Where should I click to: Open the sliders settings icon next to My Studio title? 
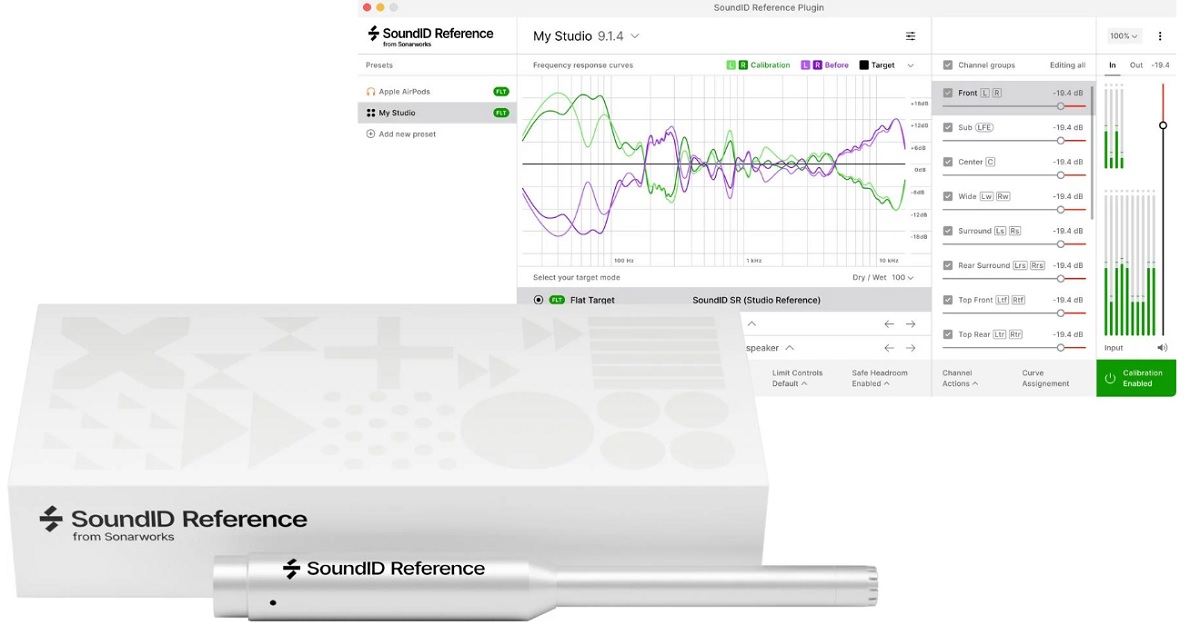910,36
